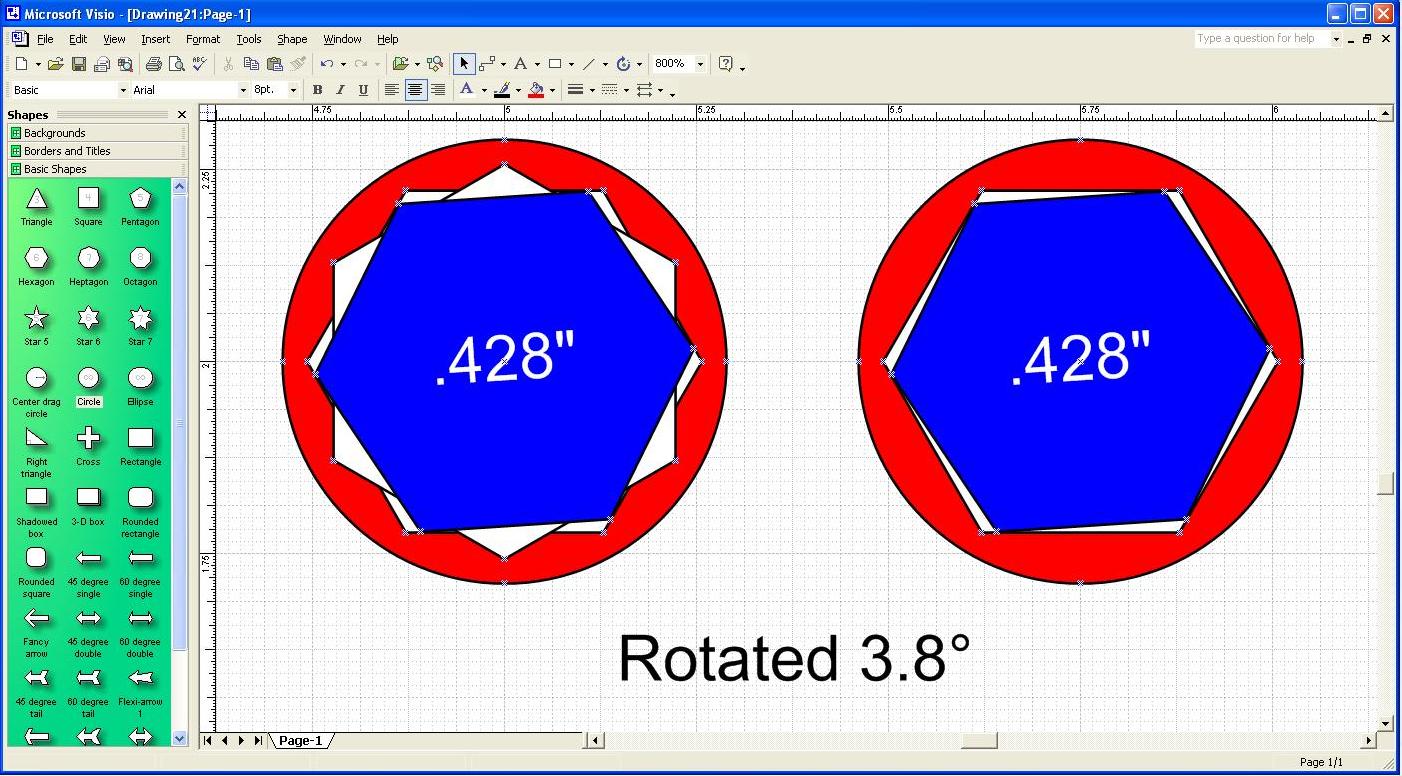Click the Fill Color bucket swatch
Image resolution: width=1402 pixels, height=776 pixels.
point(536,90)
